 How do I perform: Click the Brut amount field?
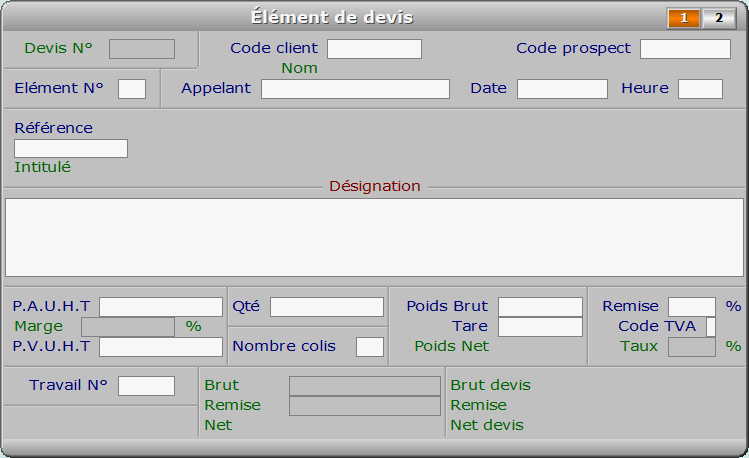[x=365, y=386]
